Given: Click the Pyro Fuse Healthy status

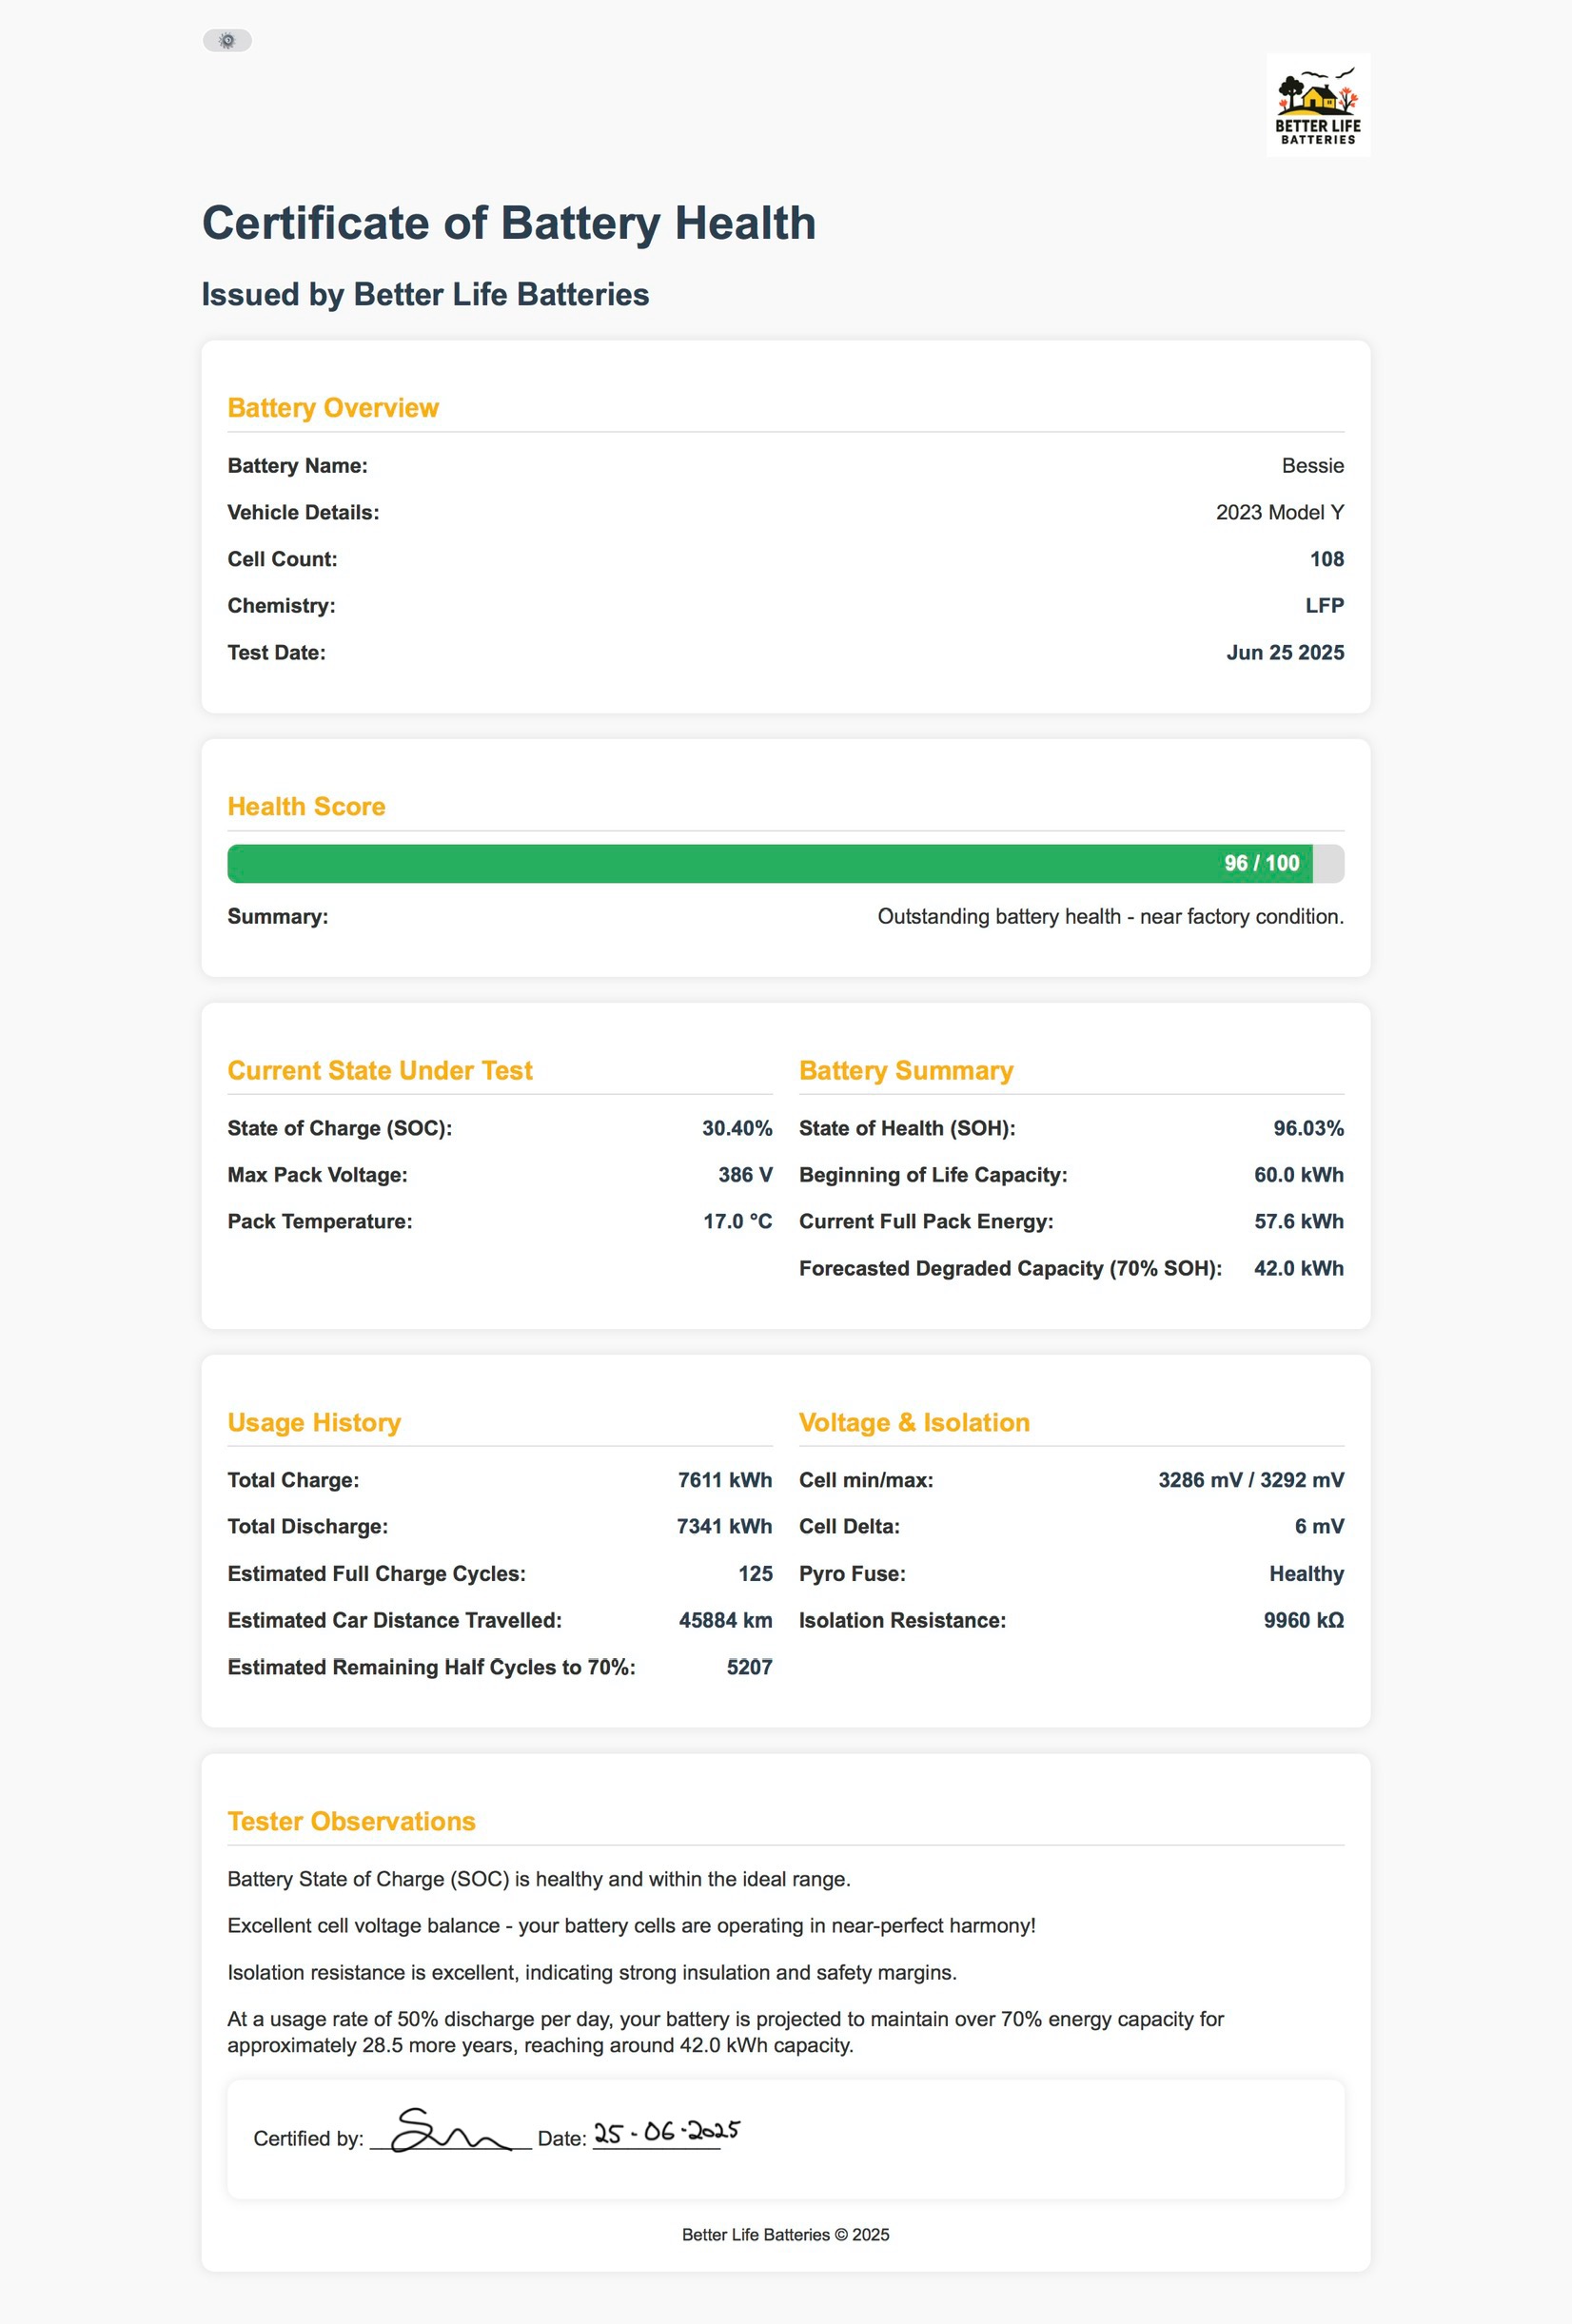Looking at the screenshot, I should 1306,1573.
